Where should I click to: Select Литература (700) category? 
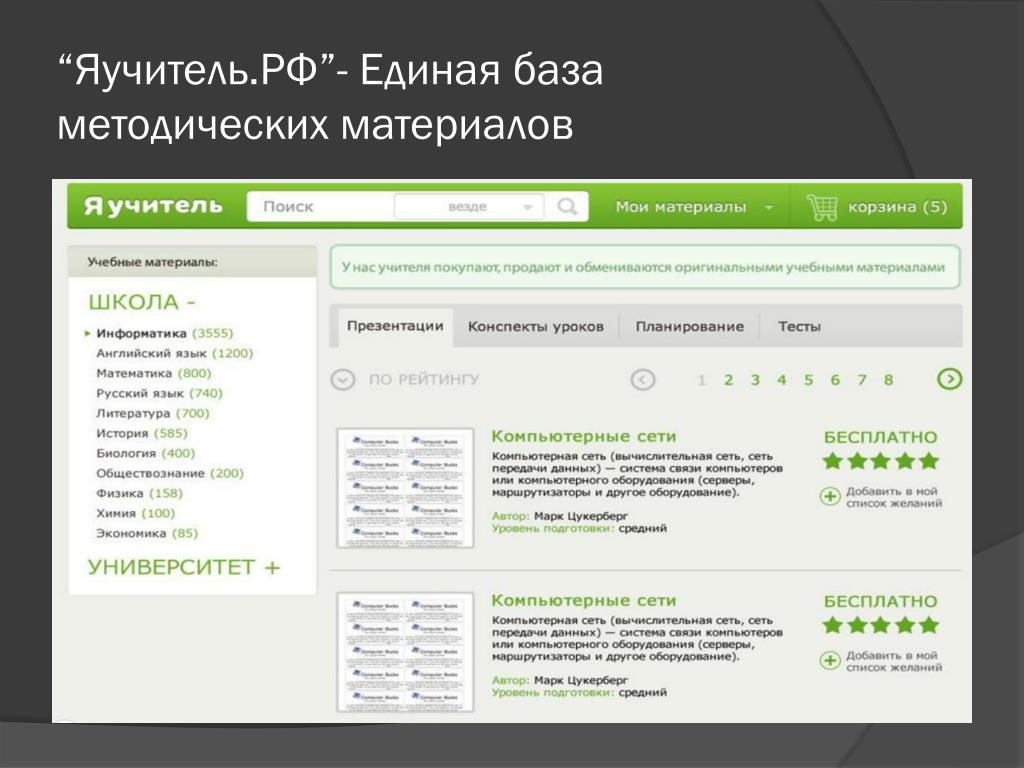(x=153, y=413)
